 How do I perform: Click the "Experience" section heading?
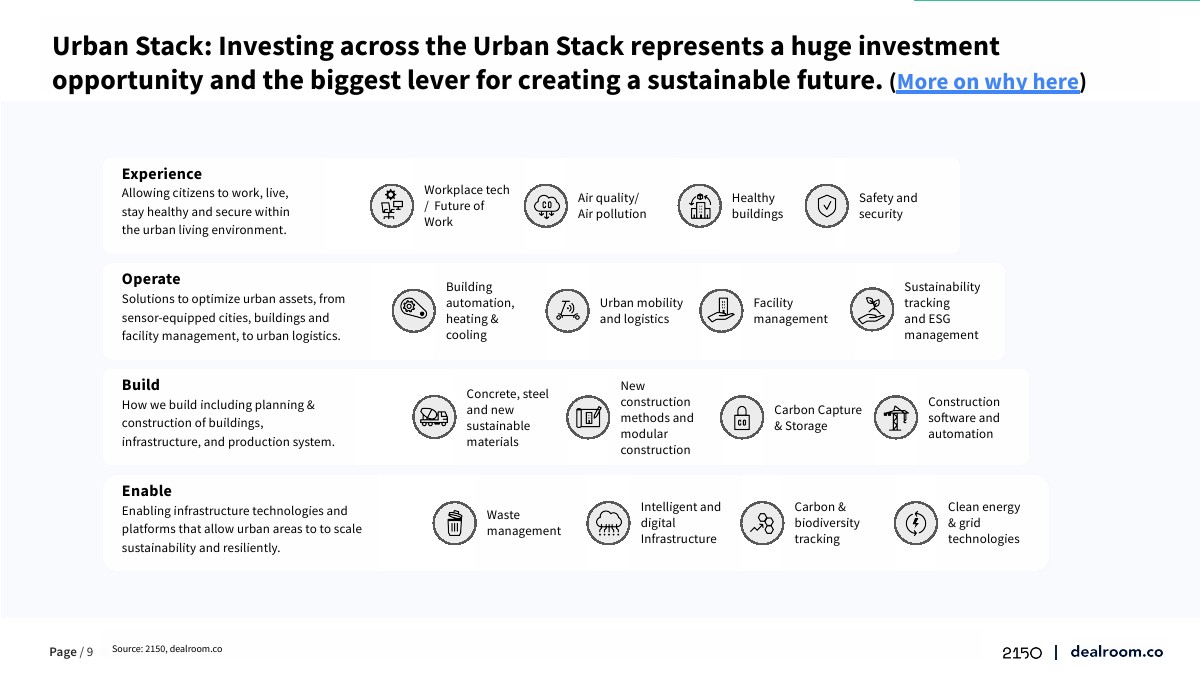point(162,174)
